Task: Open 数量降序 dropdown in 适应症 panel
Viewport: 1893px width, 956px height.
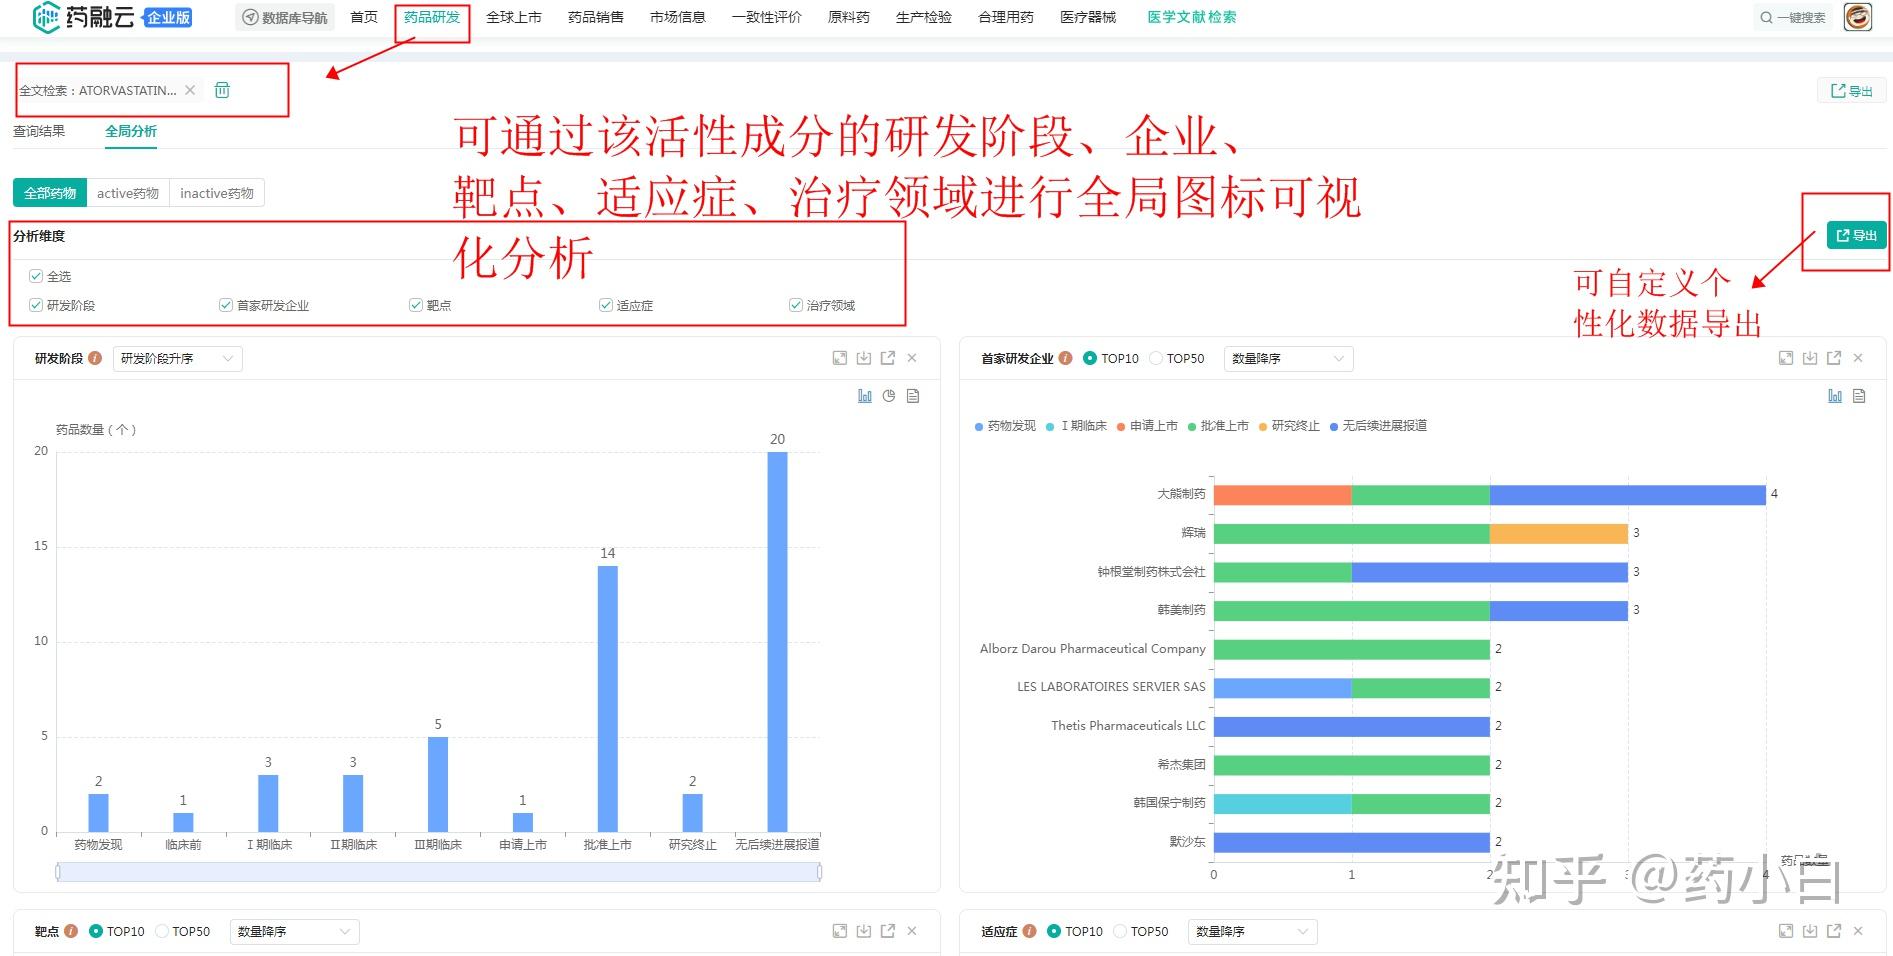Action: click(x=1251, y=931)
